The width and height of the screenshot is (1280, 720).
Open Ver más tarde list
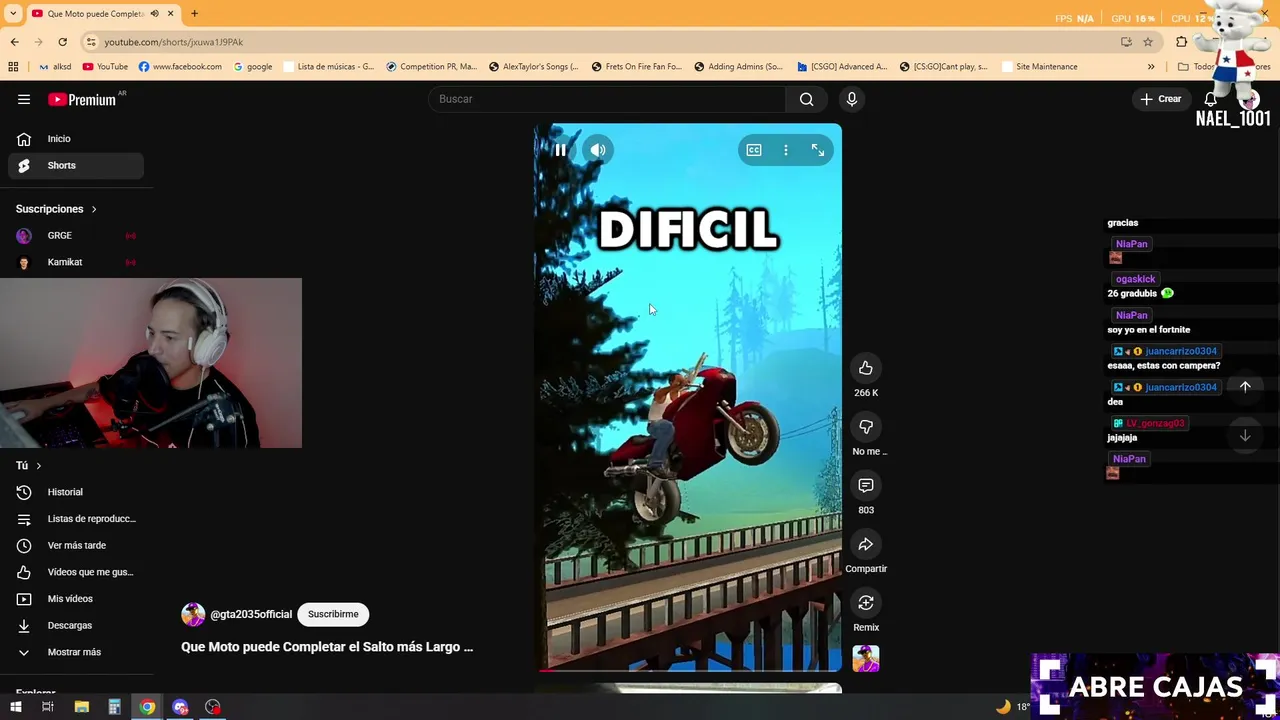(x=76, y=545)
